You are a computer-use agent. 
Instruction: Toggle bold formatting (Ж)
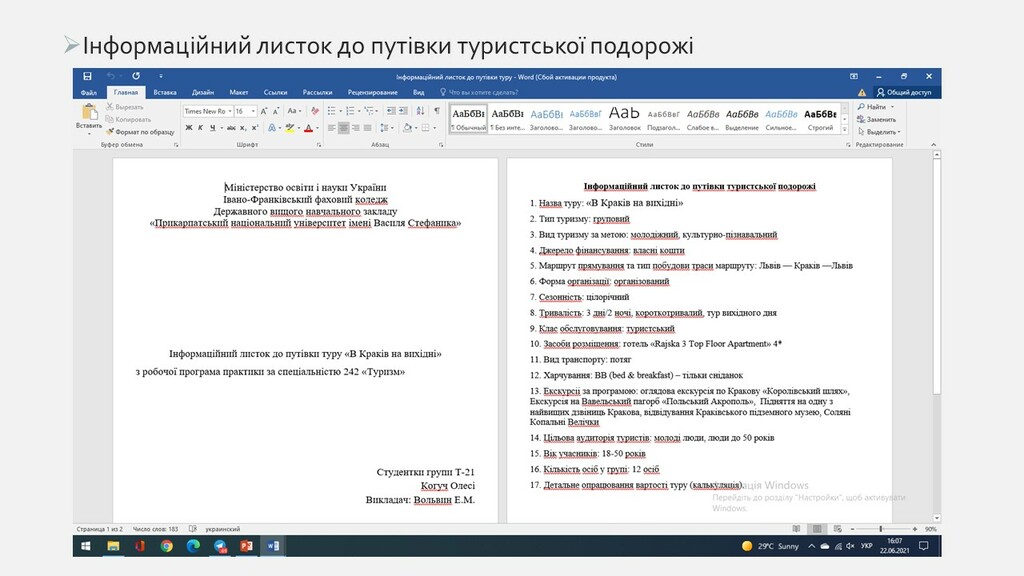click(188, 128)
